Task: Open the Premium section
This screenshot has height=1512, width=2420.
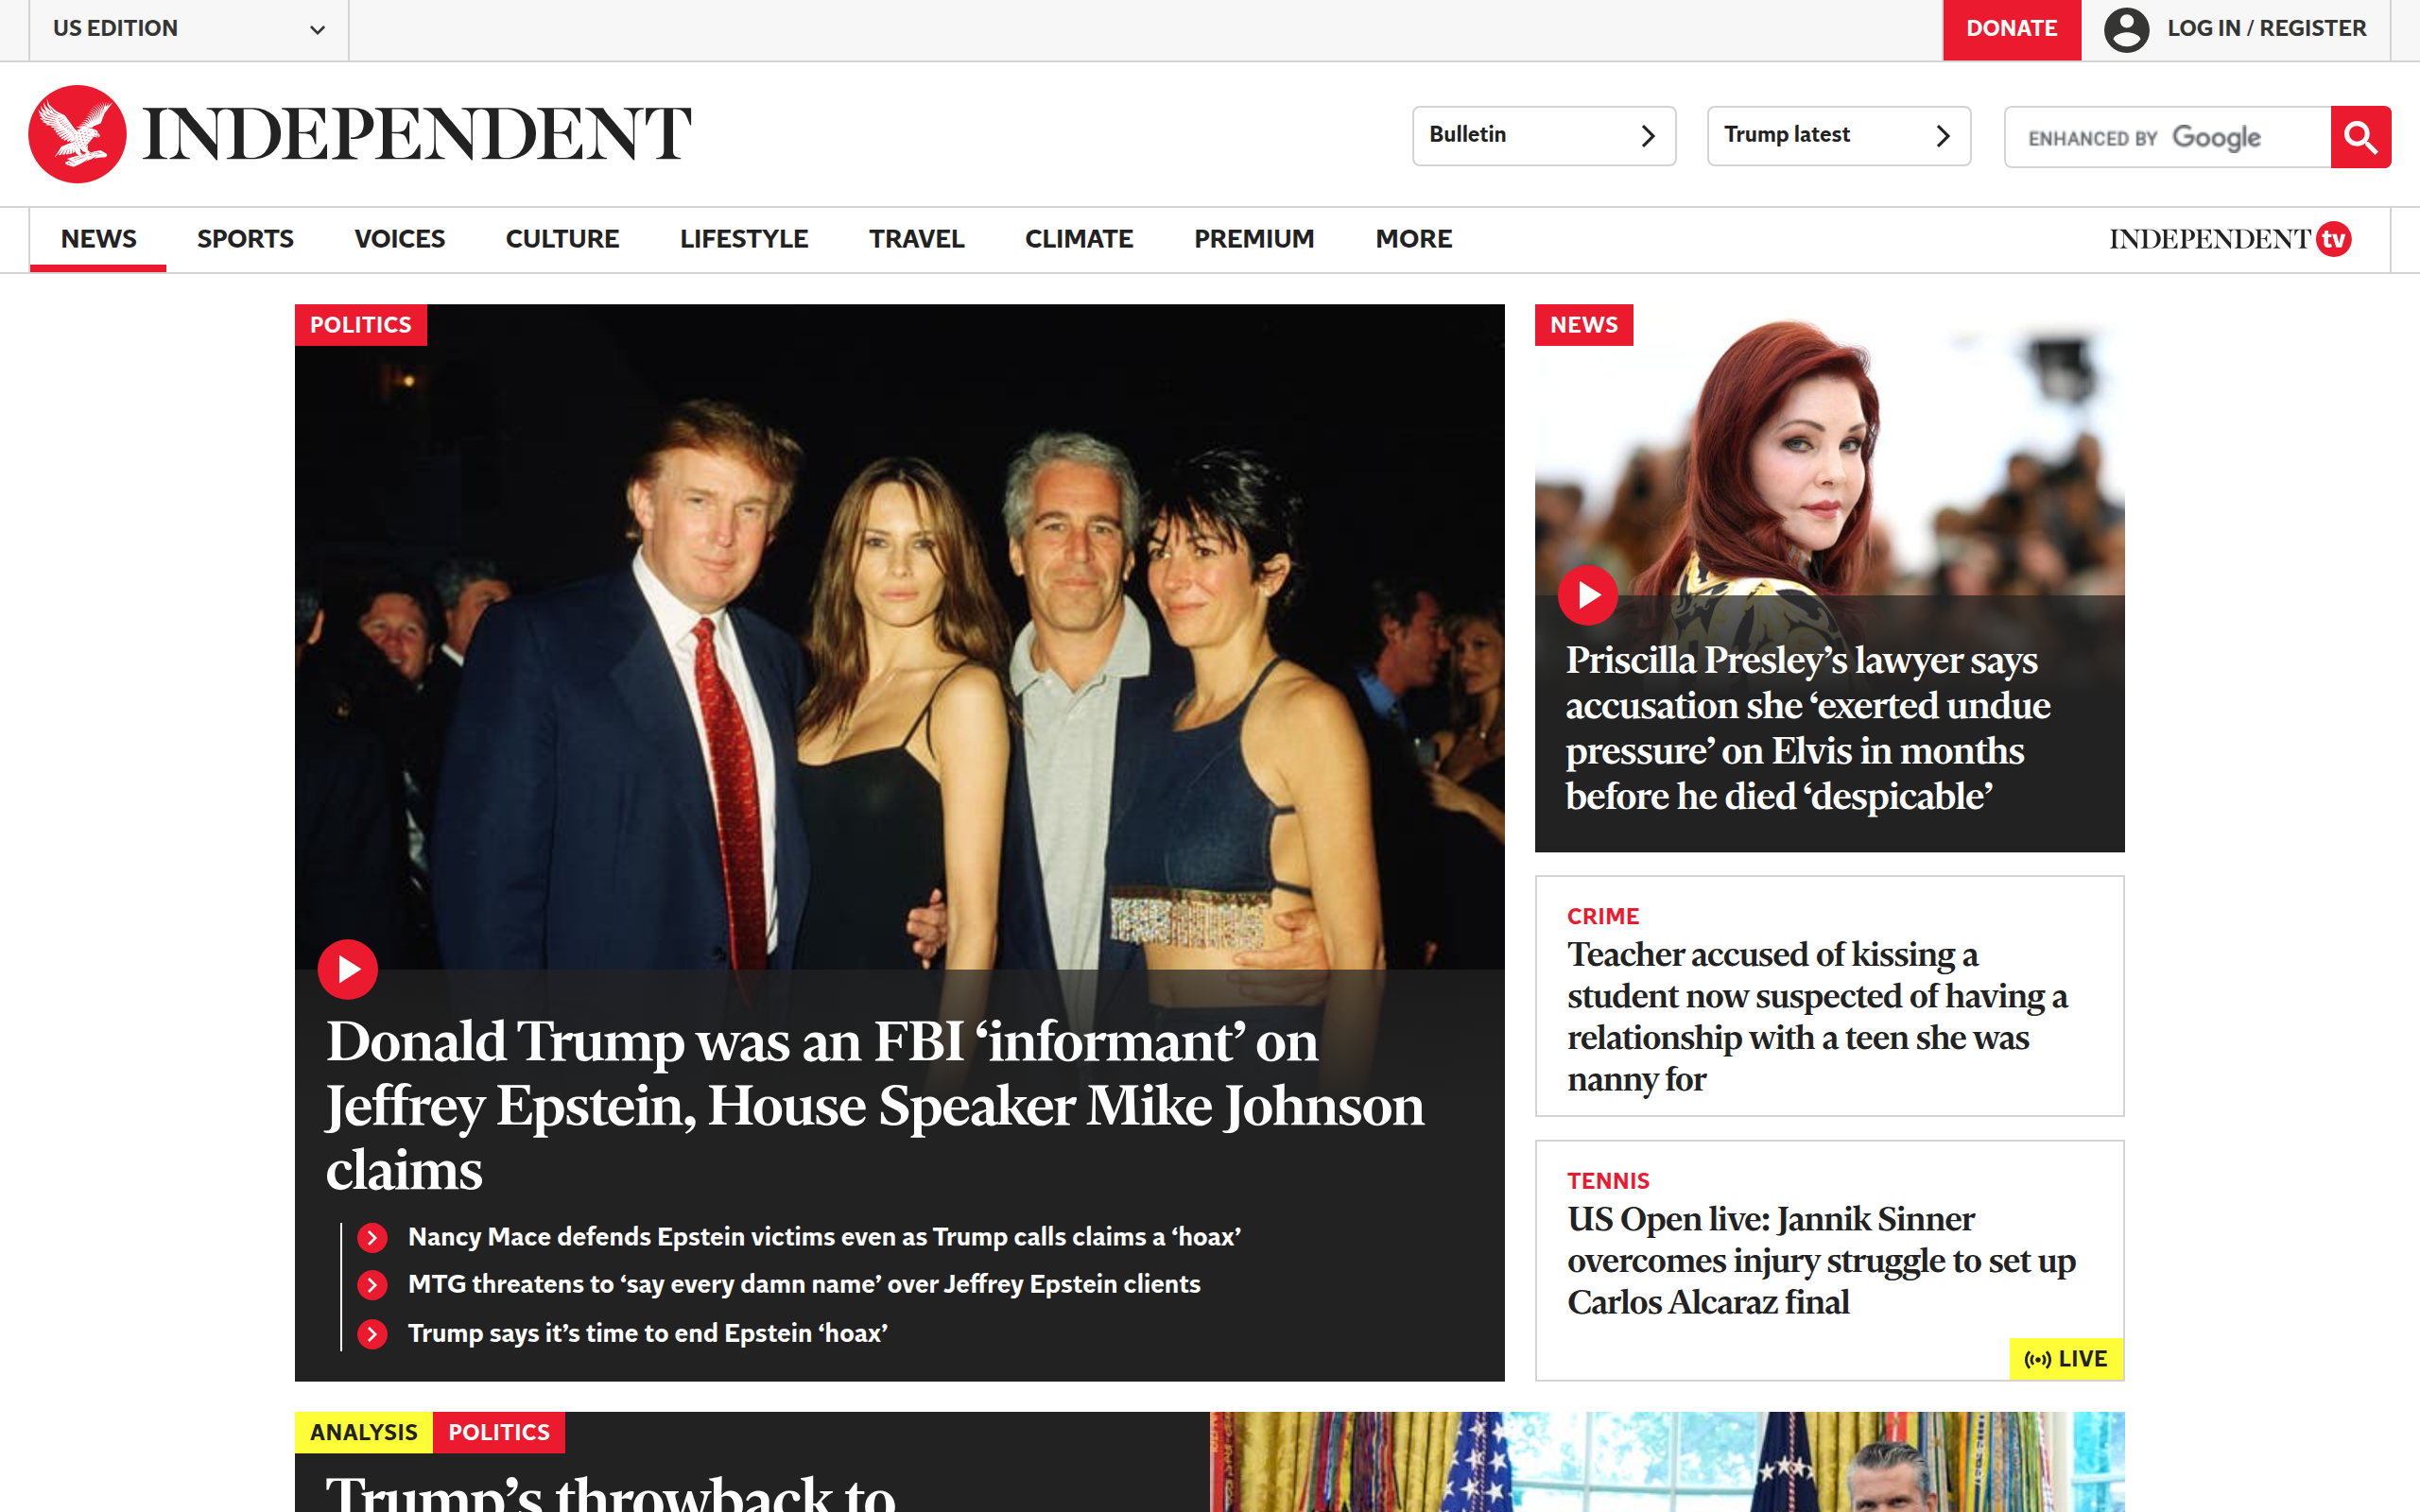Action: (1254, 239)
